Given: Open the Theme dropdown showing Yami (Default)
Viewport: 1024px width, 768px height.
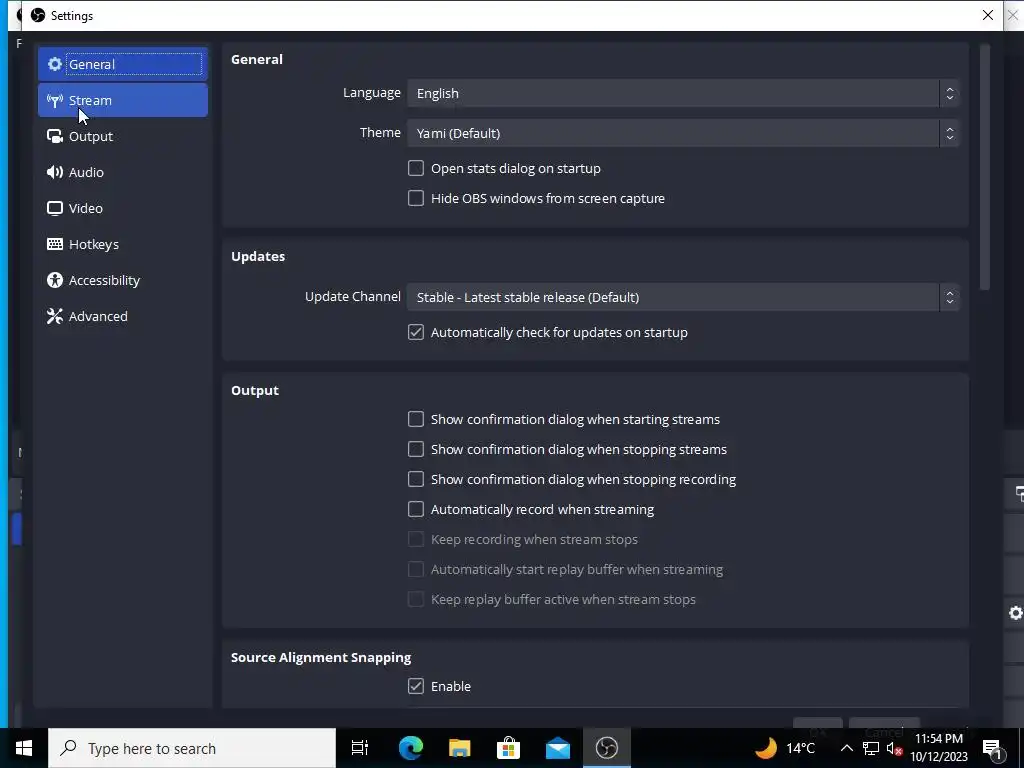Looking at the screenshot, I should click(x=683, y=133).
